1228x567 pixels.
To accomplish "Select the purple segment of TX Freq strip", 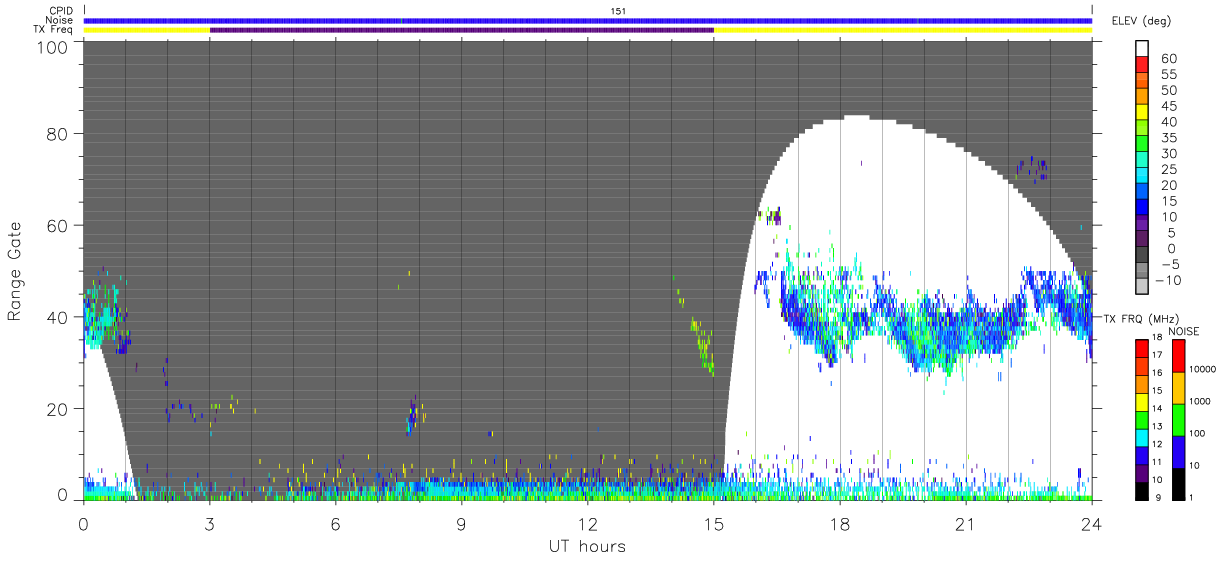I will click(x=462, y=29).
